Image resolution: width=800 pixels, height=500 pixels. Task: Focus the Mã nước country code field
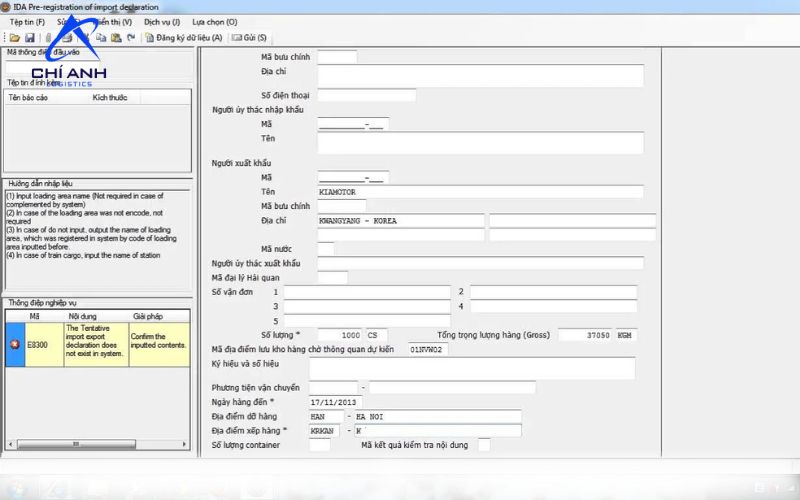[326, 249]
